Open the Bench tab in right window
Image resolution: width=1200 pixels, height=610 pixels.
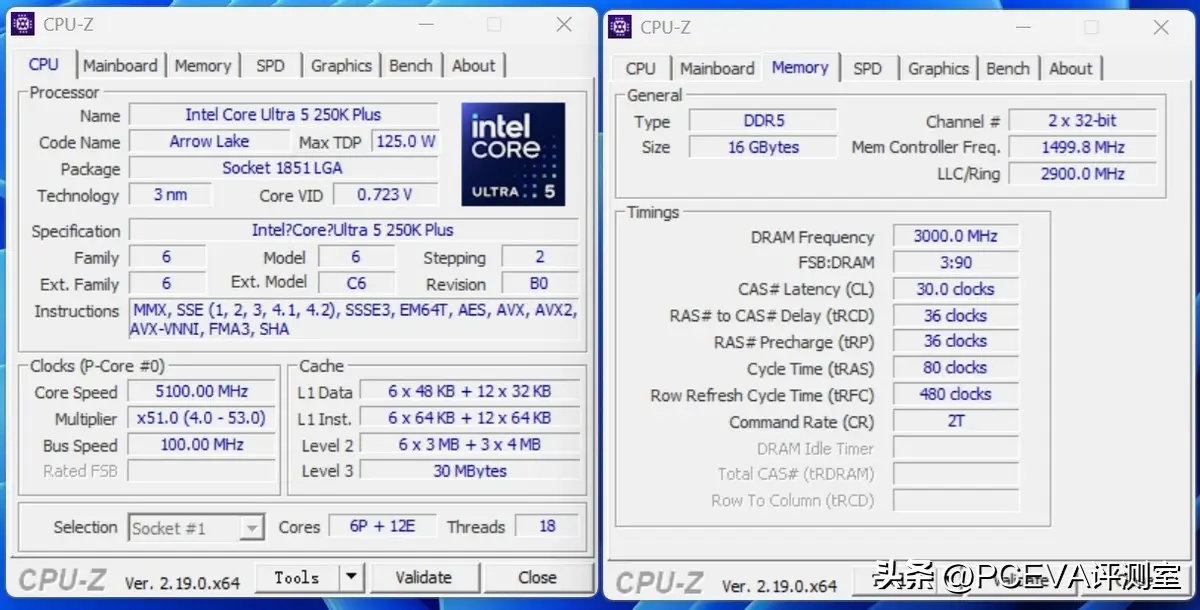[x=1008, y=68]
